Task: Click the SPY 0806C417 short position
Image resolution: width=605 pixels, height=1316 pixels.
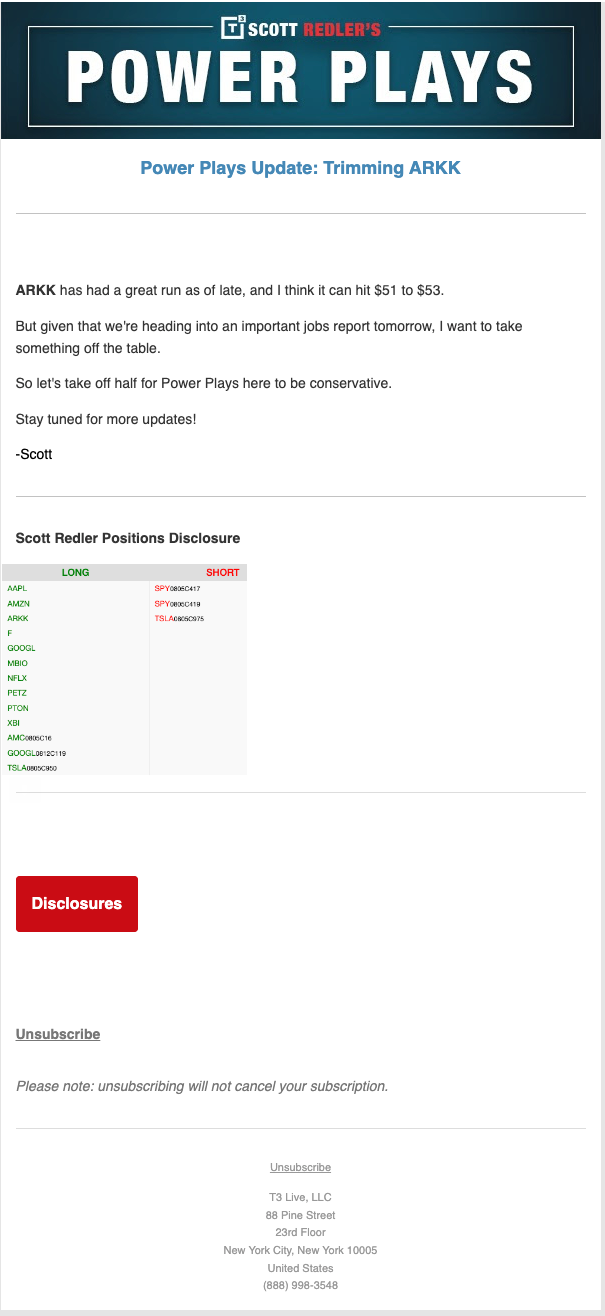Action: pos(177,588)
